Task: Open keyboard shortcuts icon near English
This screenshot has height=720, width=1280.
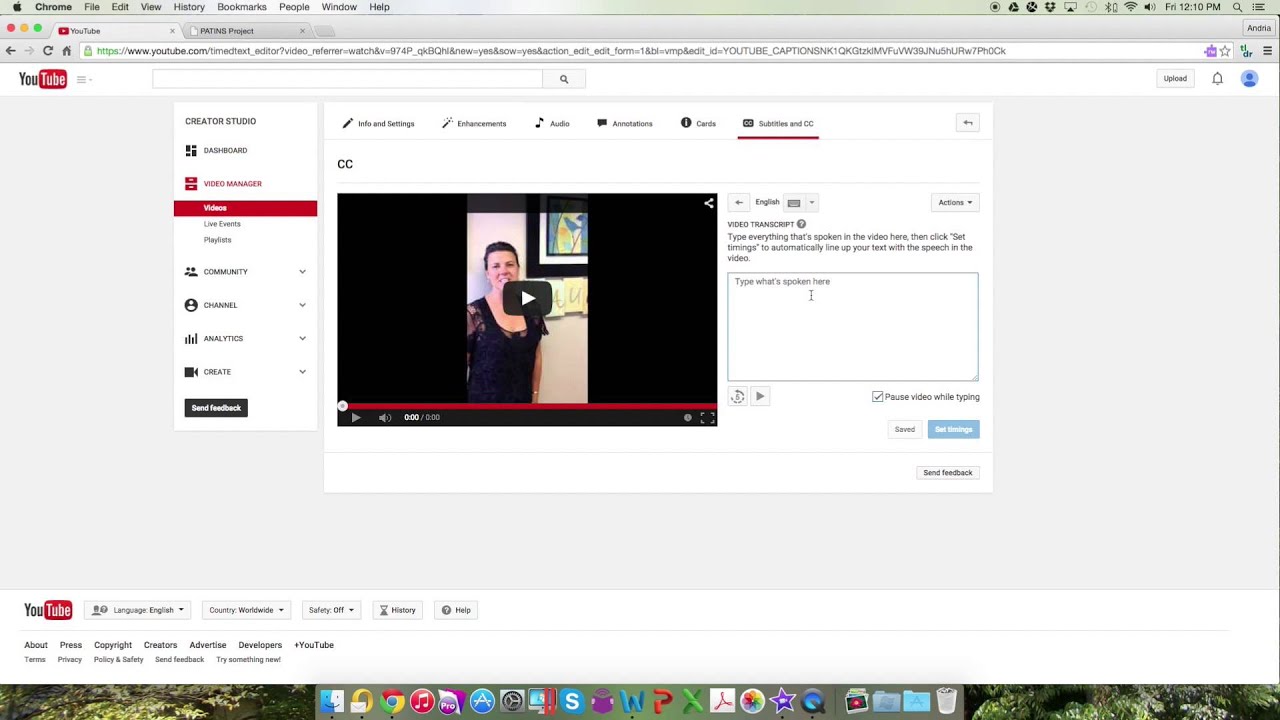Action: [794, 202]
